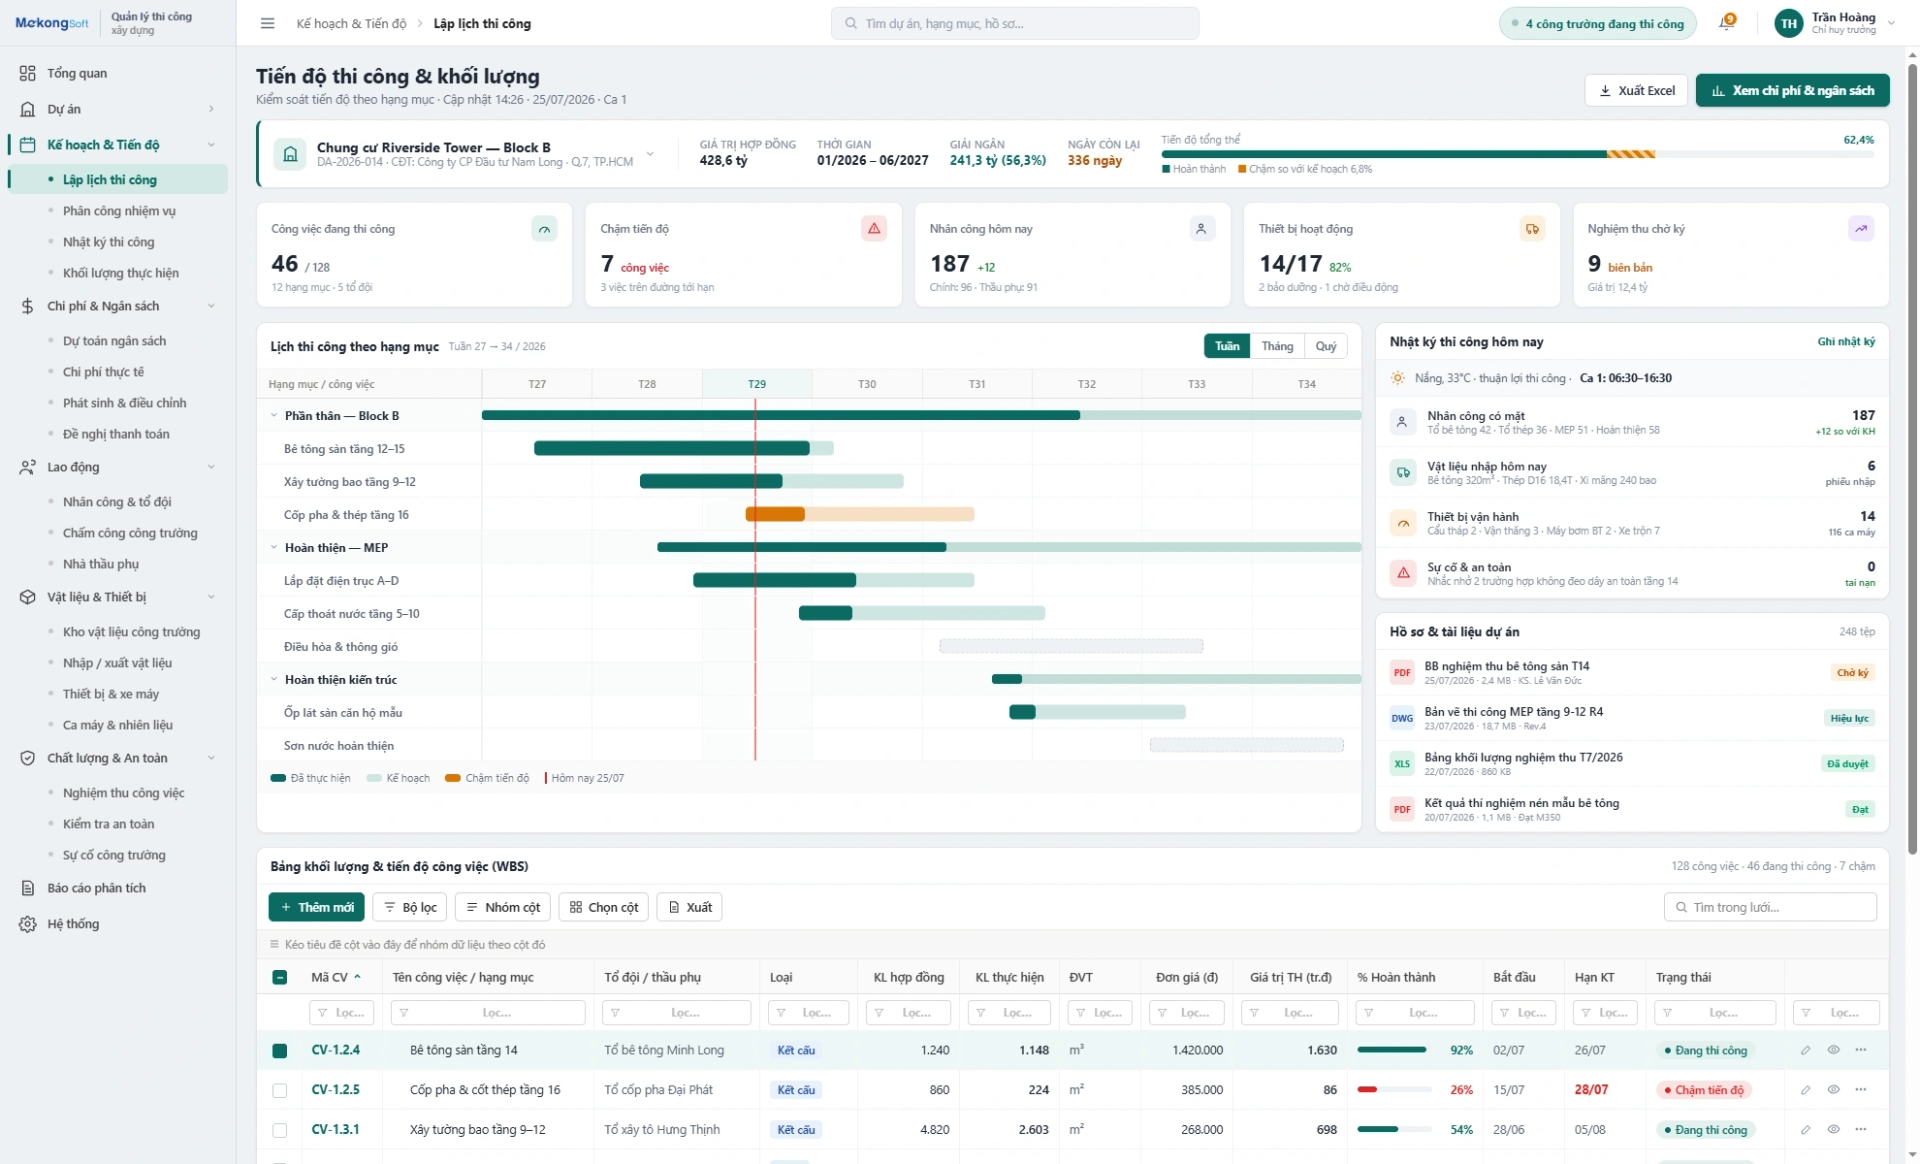Screen dimensions: 1920x1164
Task: Click the Ghi nhật ký link
Action: click(x=1846, y=342)
